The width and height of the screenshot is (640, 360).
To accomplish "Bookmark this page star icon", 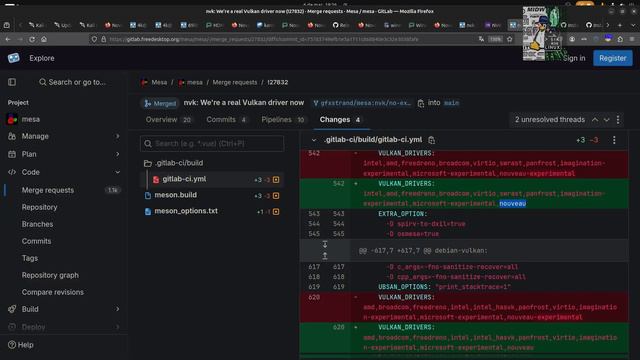I will click(x=510, y=39).
